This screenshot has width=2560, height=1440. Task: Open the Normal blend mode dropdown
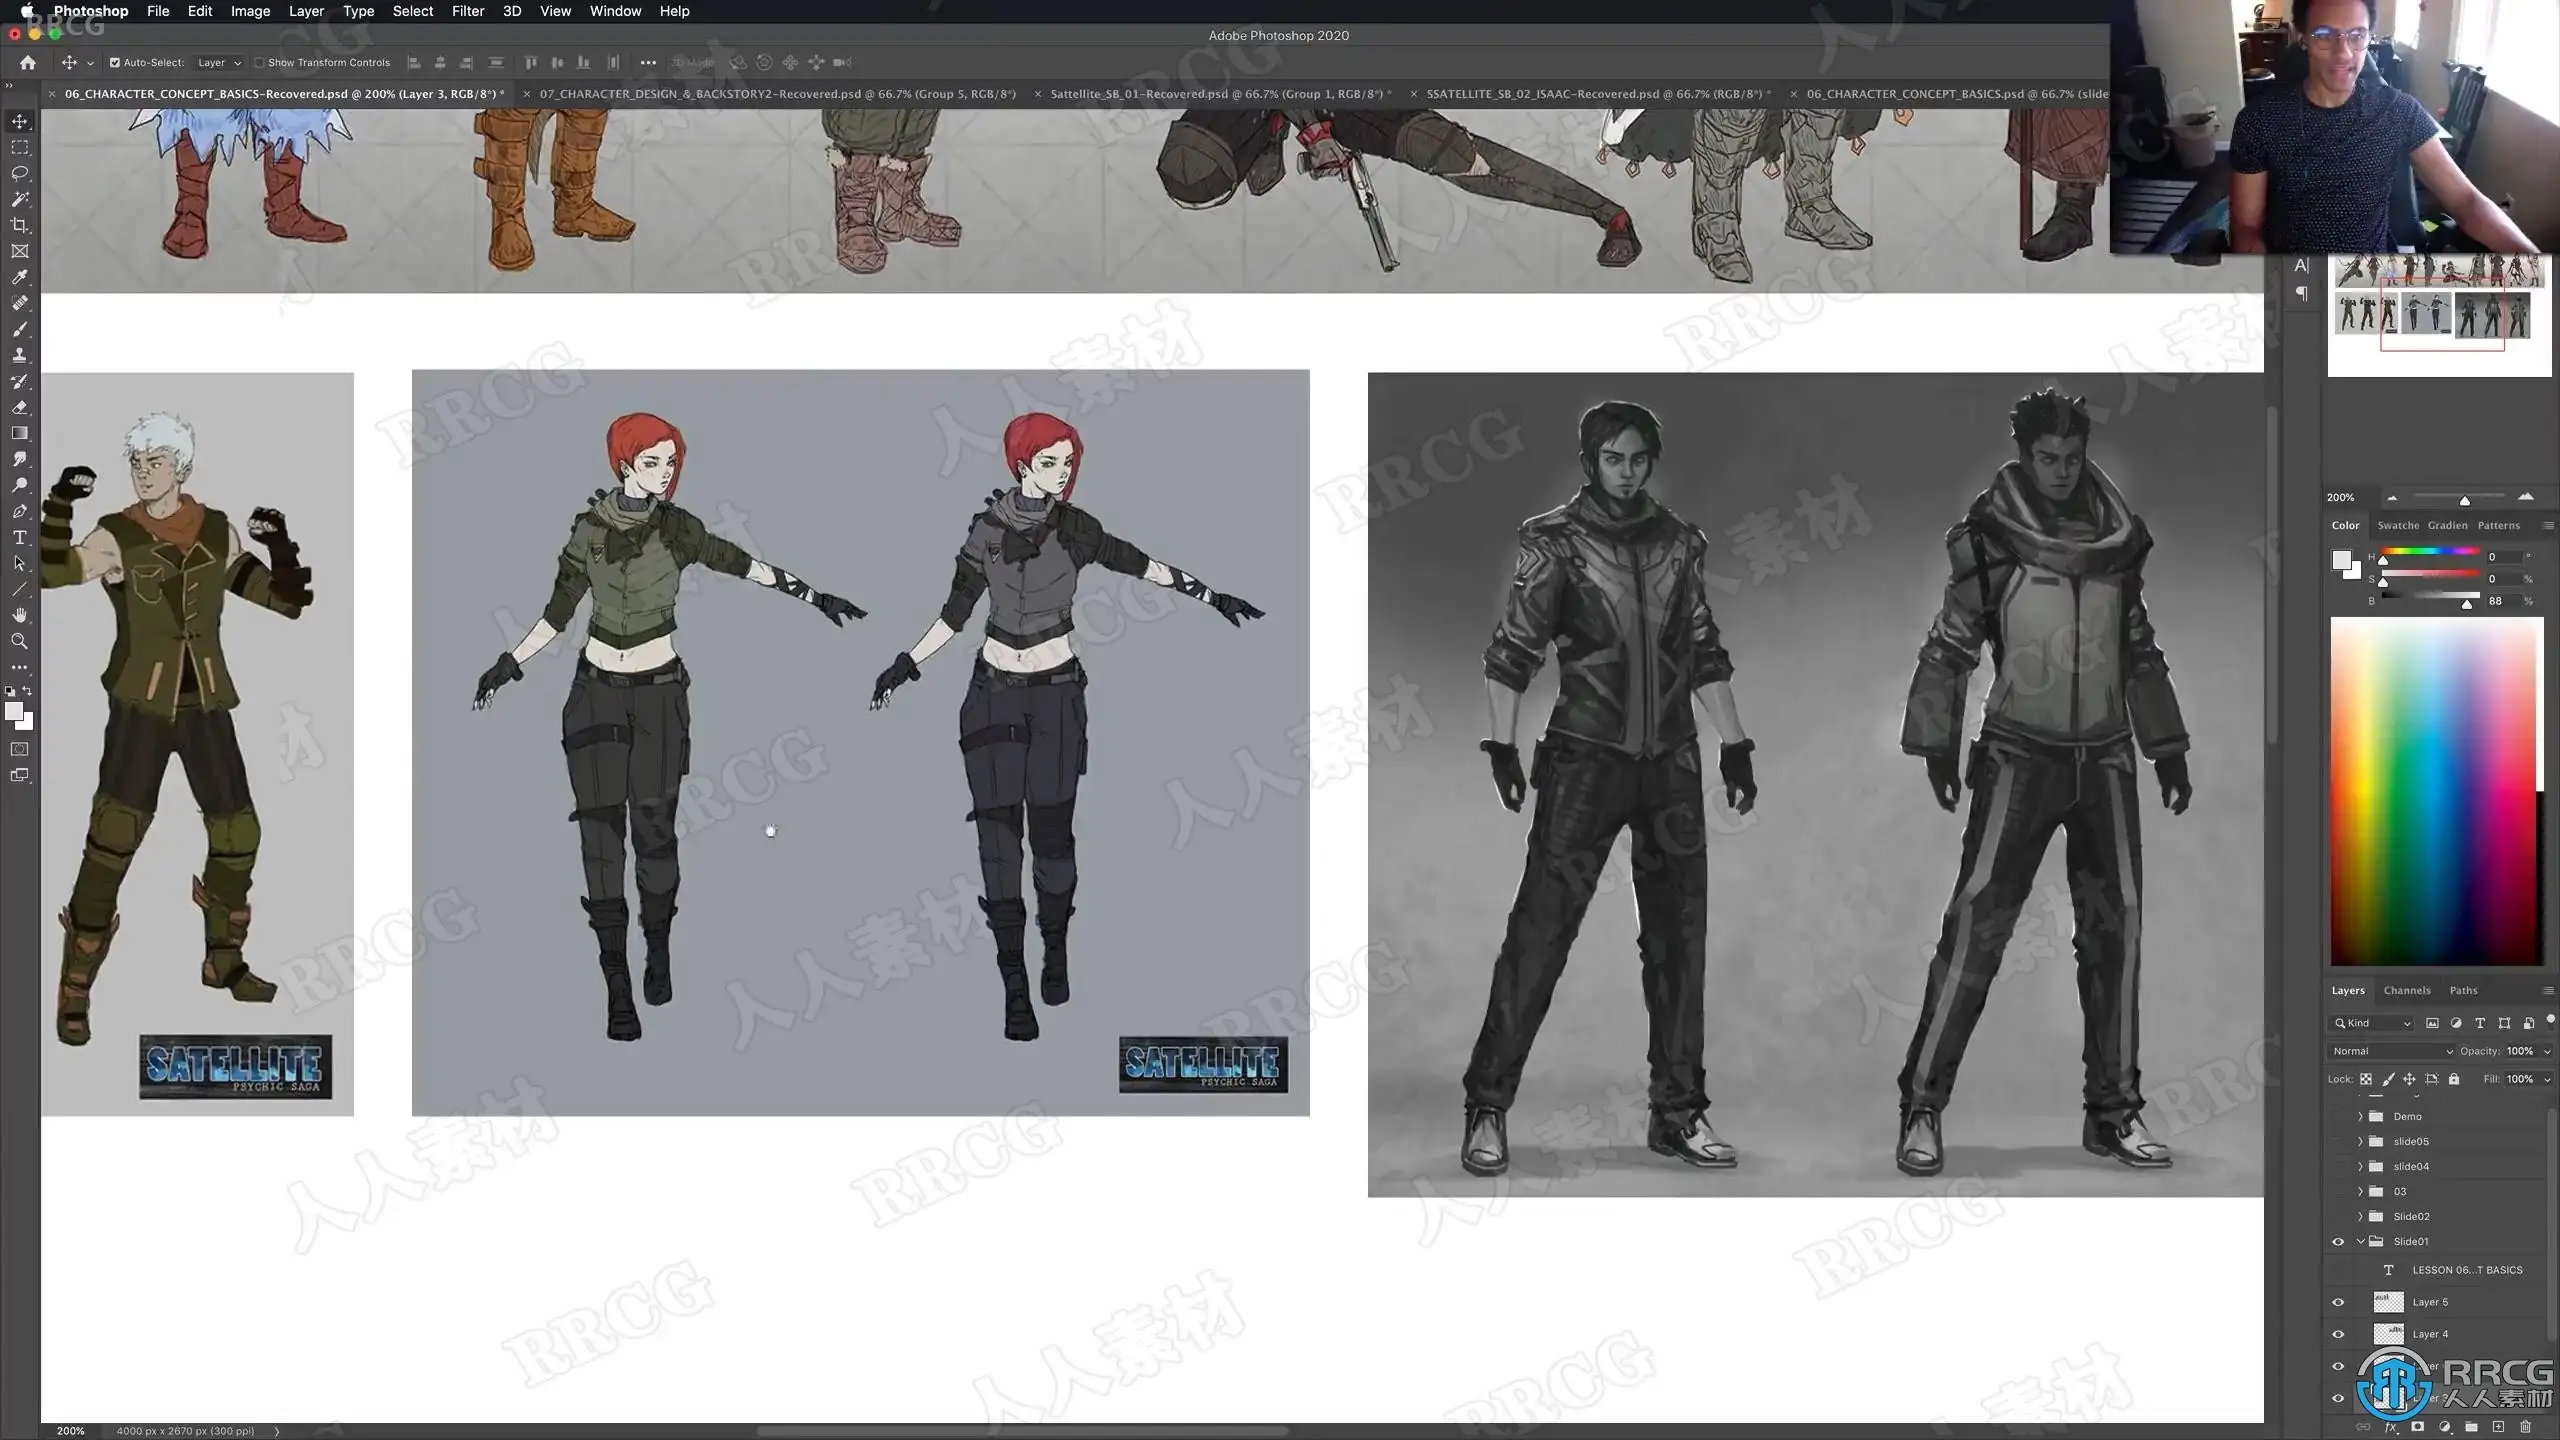click(x=2392, y=1051)
